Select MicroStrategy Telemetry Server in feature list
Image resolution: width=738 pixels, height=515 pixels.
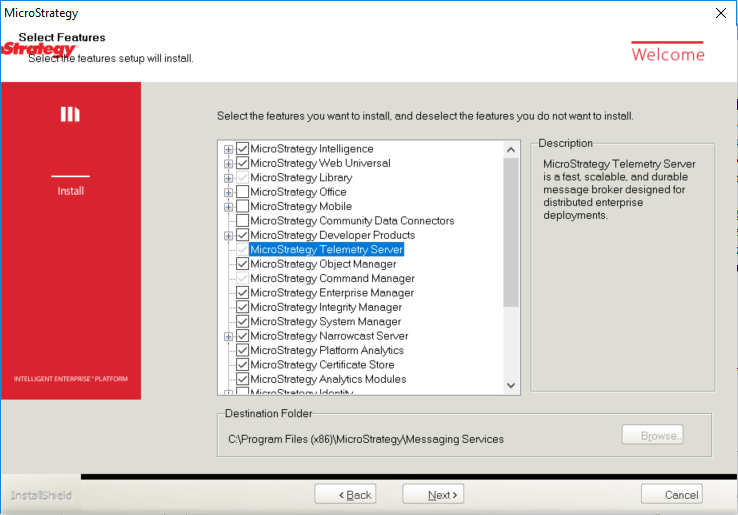326,250
